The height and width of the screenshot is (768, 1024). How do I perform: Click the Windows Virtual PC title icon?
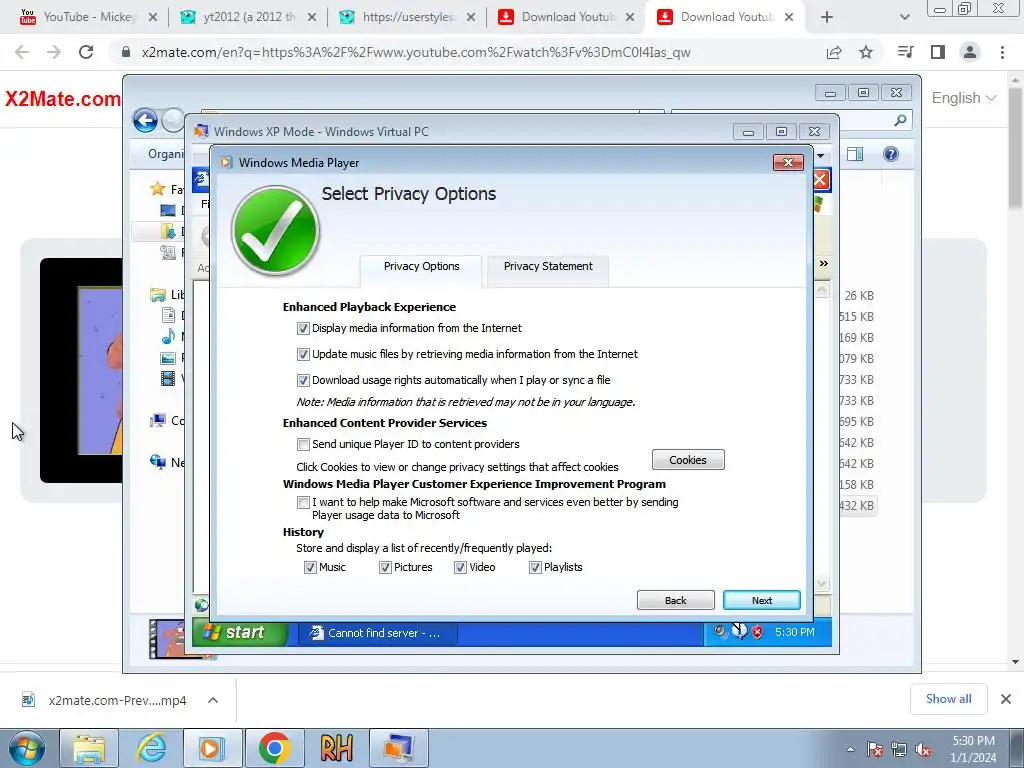click(x=201, y=131)
